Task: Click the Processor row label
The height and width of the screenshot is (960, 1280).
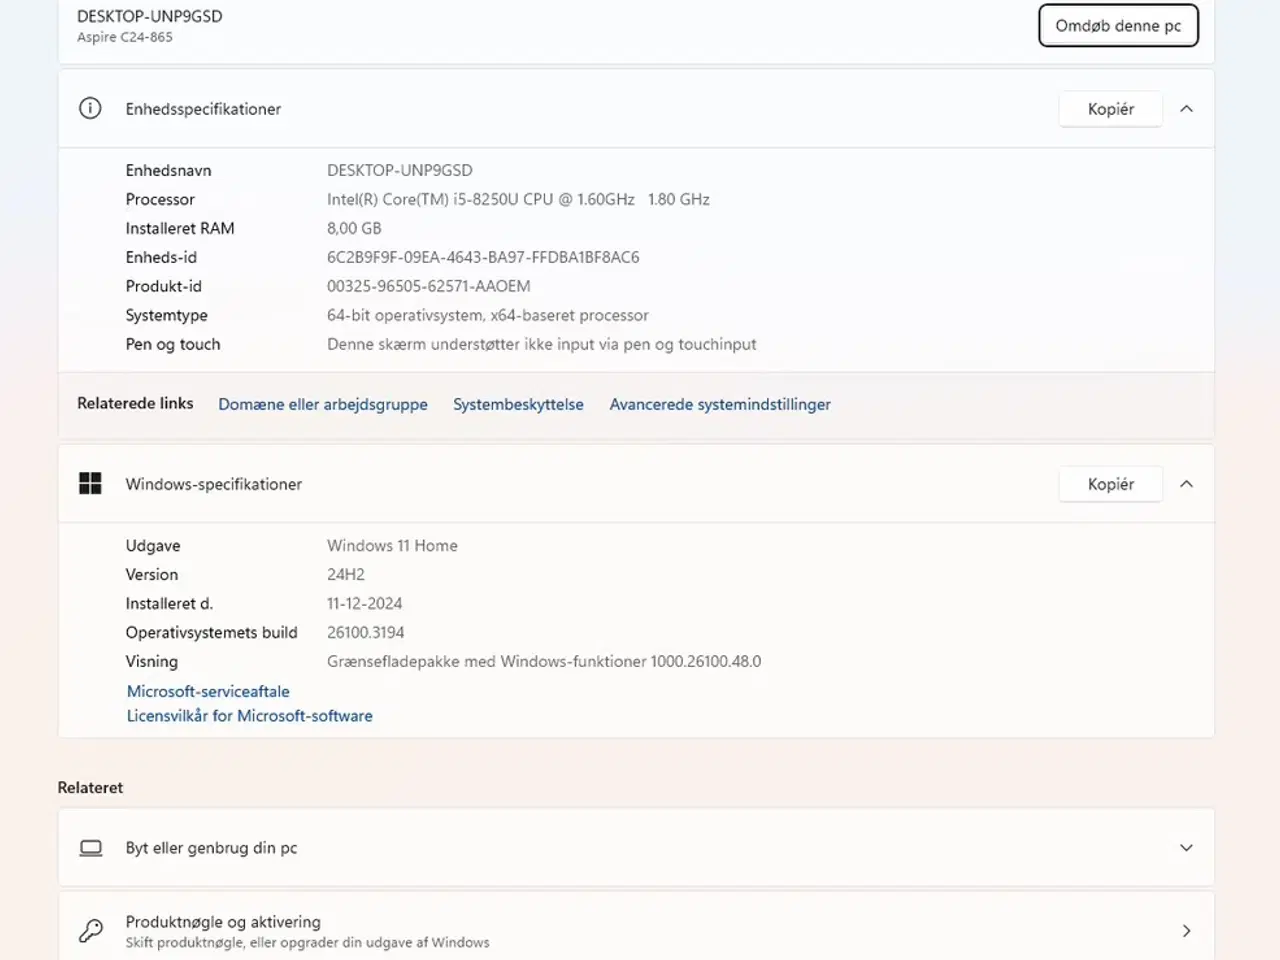Action: point(160,199)
